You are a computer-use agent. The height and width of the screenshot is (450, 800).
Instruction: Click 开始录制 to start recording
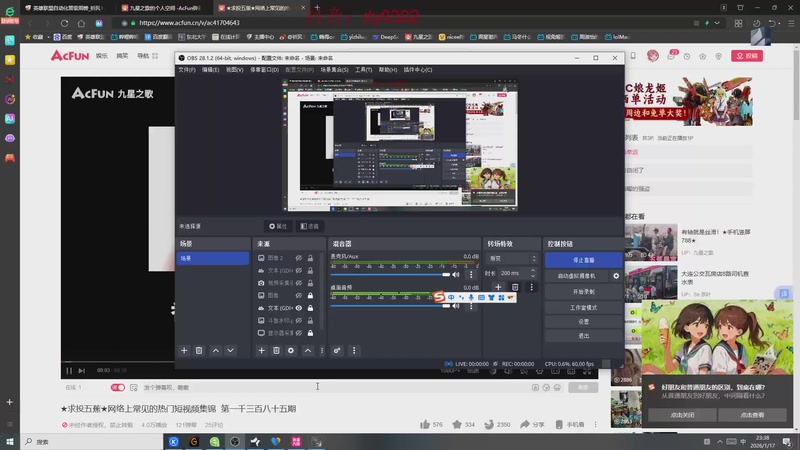(584, 291)
